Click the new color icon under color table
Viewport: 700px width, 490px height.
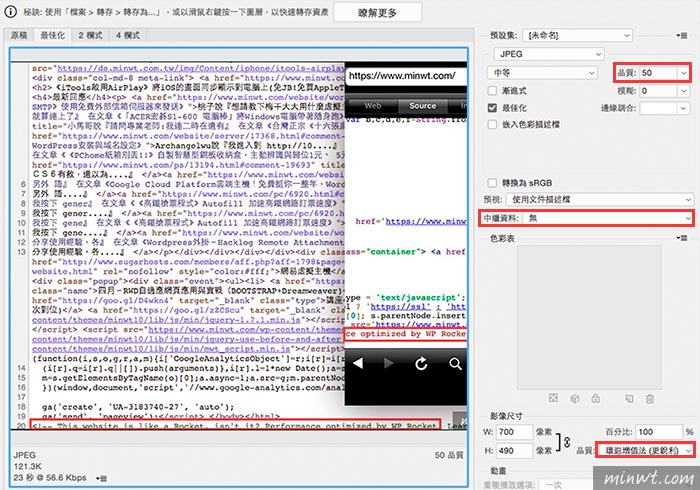[629, 399]
